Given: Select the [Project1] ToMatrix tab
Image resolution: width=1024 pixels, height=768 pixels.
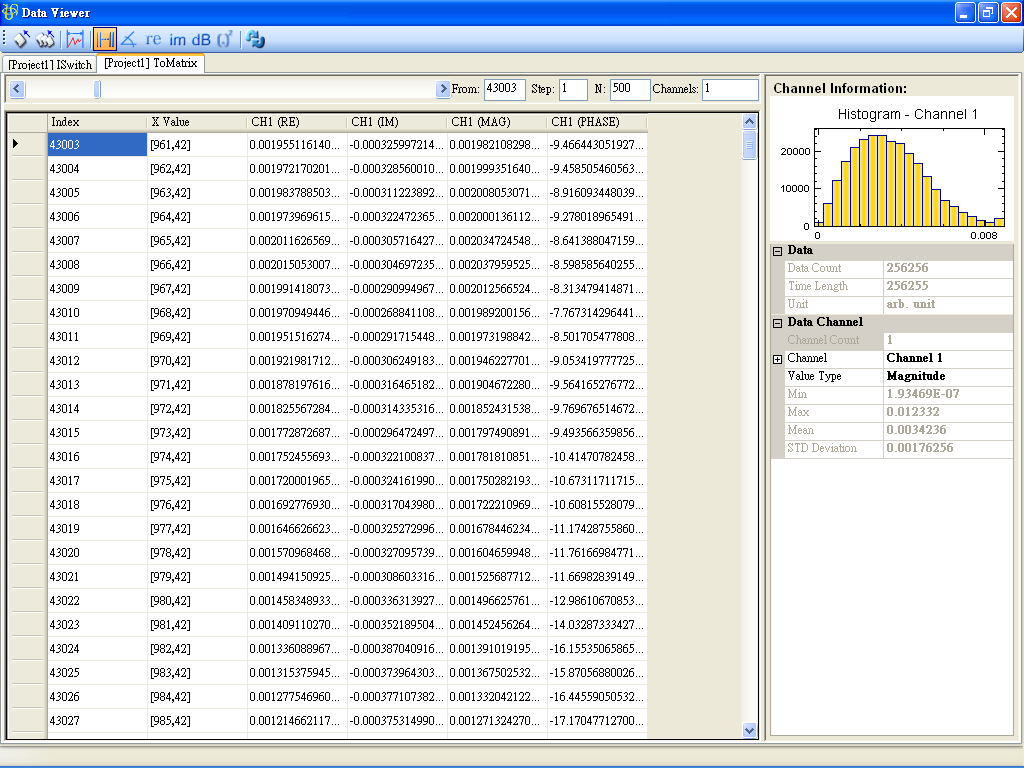Looking at the screenshot, I should [x=151, y=63].
